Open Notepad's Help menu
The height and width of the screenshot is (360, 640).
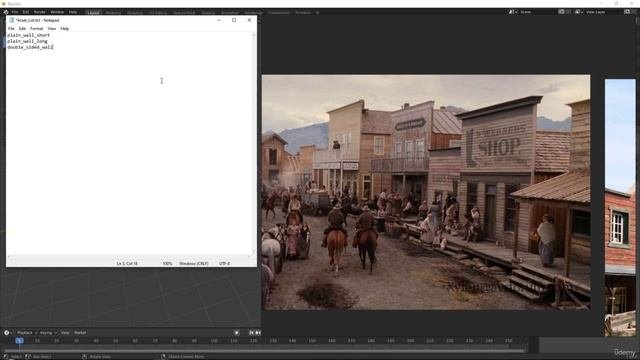tap(64, 29)
